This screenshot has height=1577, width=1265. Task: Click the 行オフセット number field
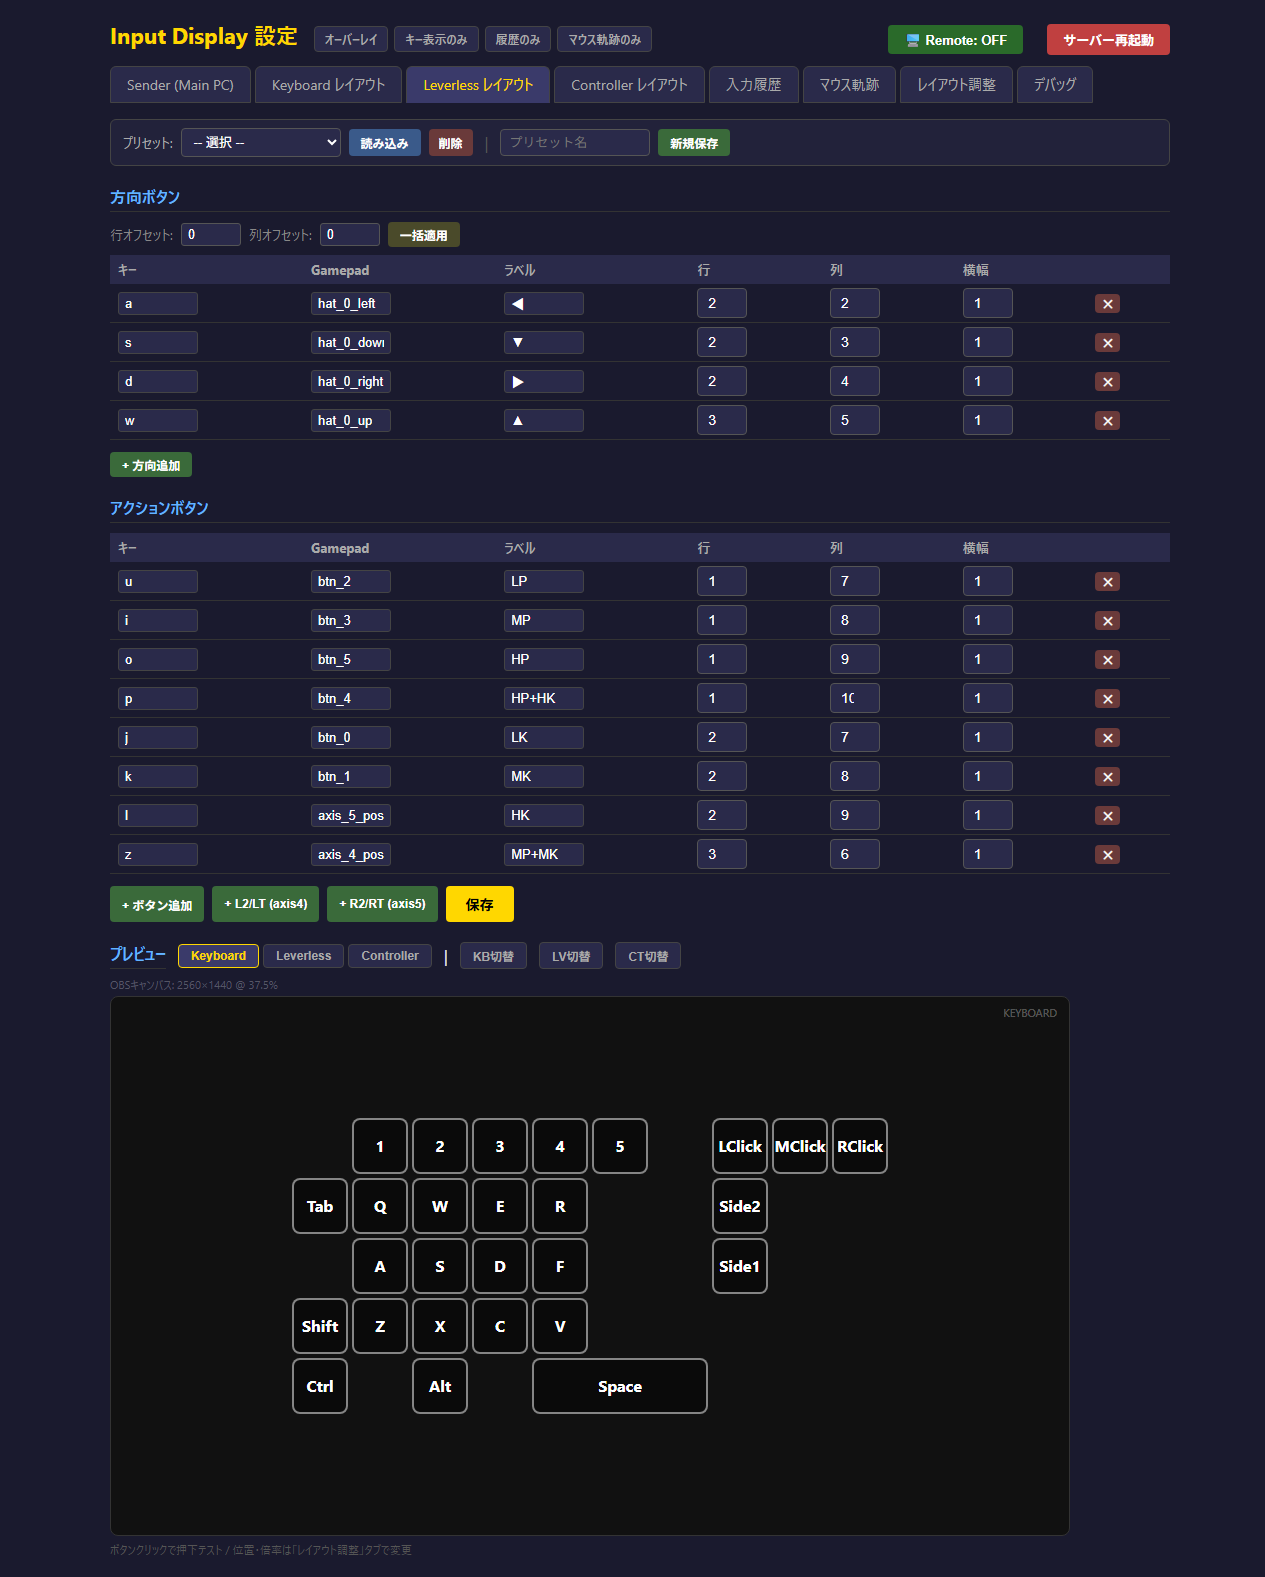click(211, 235)
